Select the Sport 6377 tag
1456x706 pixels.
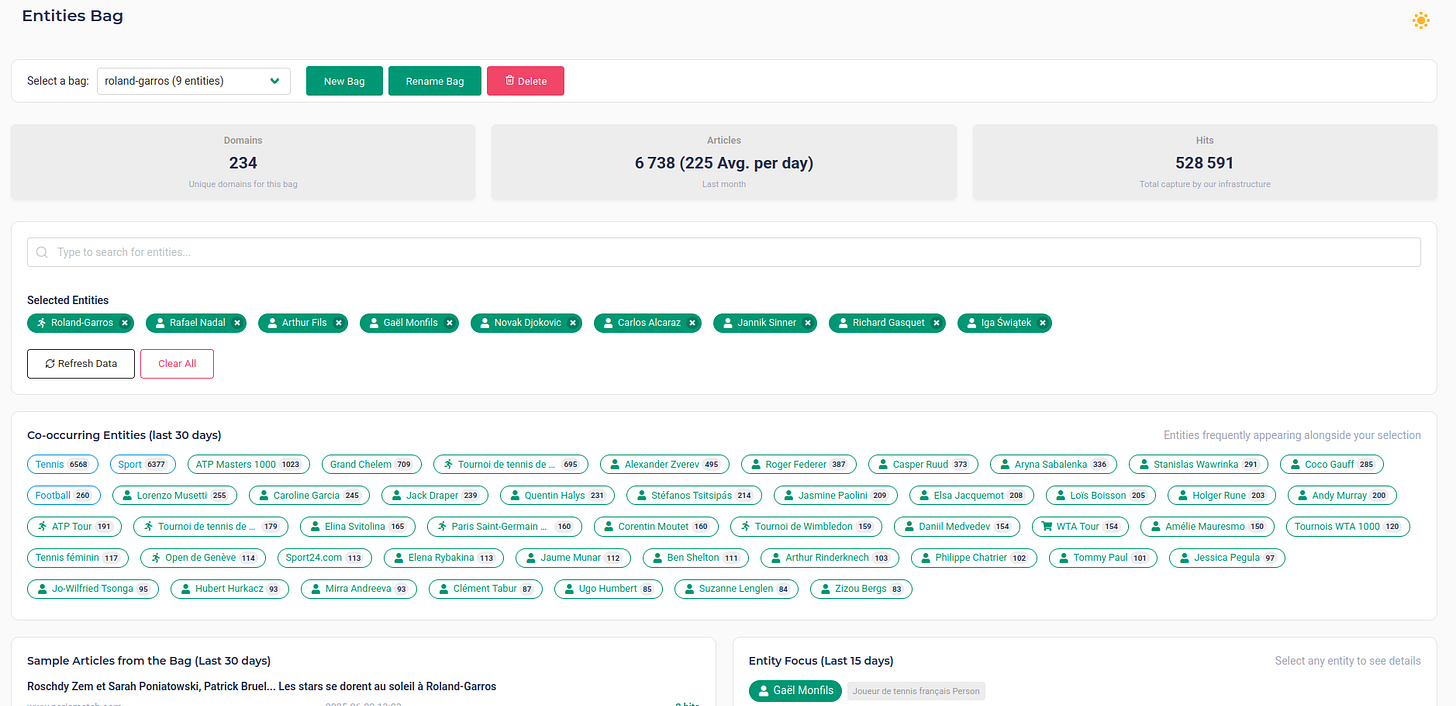pyautogui.click(x=143, y=464)
